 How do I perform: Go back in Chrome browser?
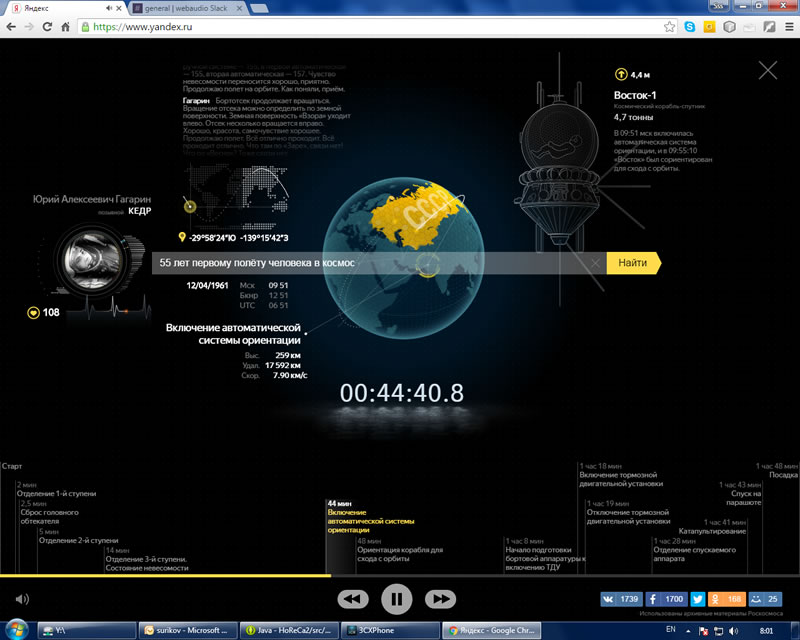[x=11, y=27]
